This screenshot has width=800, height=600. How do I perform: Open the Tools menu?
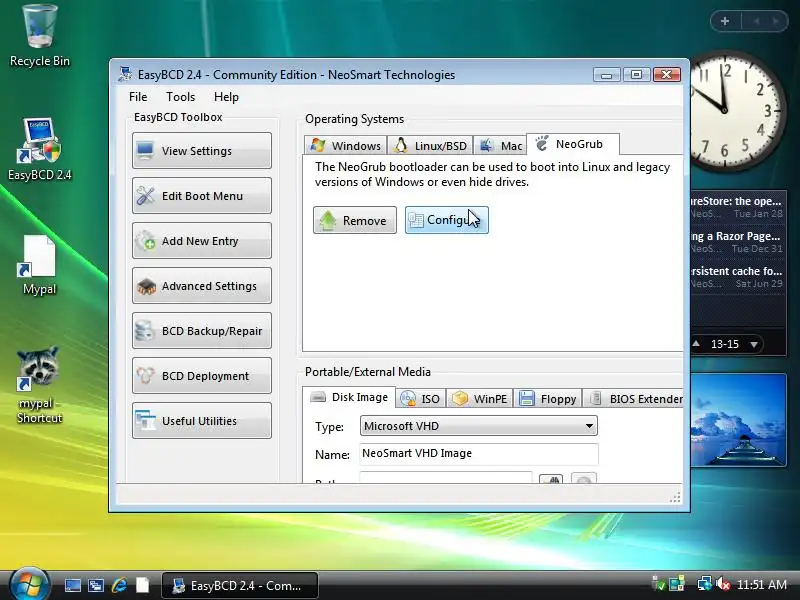click(x=180, y=97)
